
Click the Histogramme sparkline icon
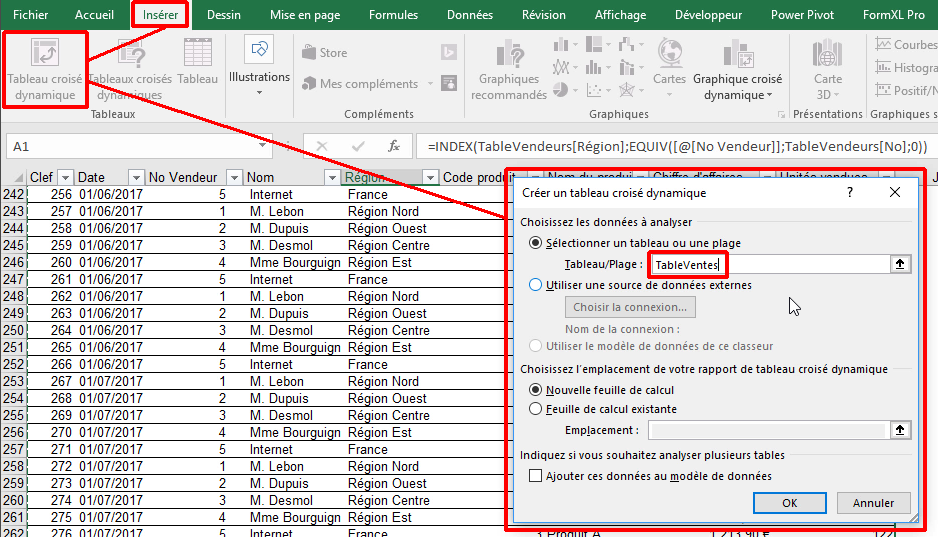point(883,67)
